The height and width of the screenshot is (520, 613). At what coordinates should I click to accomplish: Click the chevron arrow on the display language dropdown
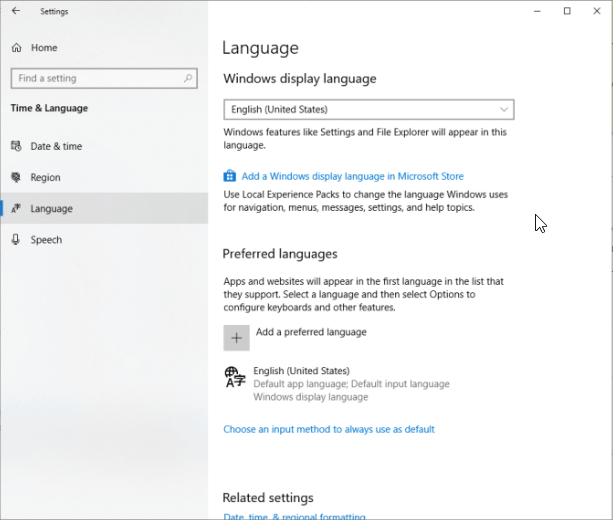[x=504, y=109]
